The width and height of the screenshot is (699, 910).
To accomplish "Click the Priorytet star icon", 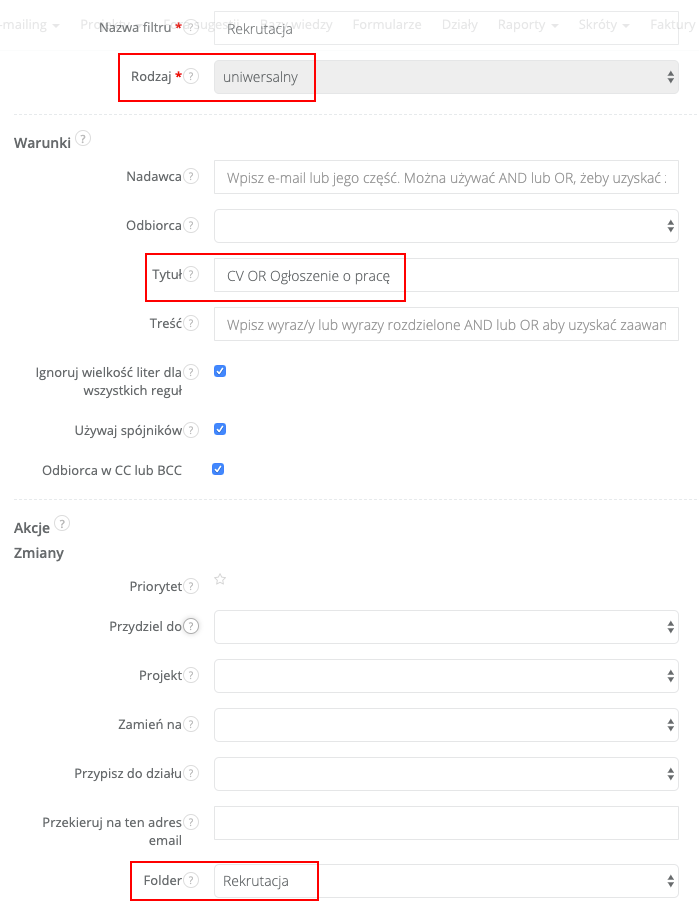I will point(220,580).
